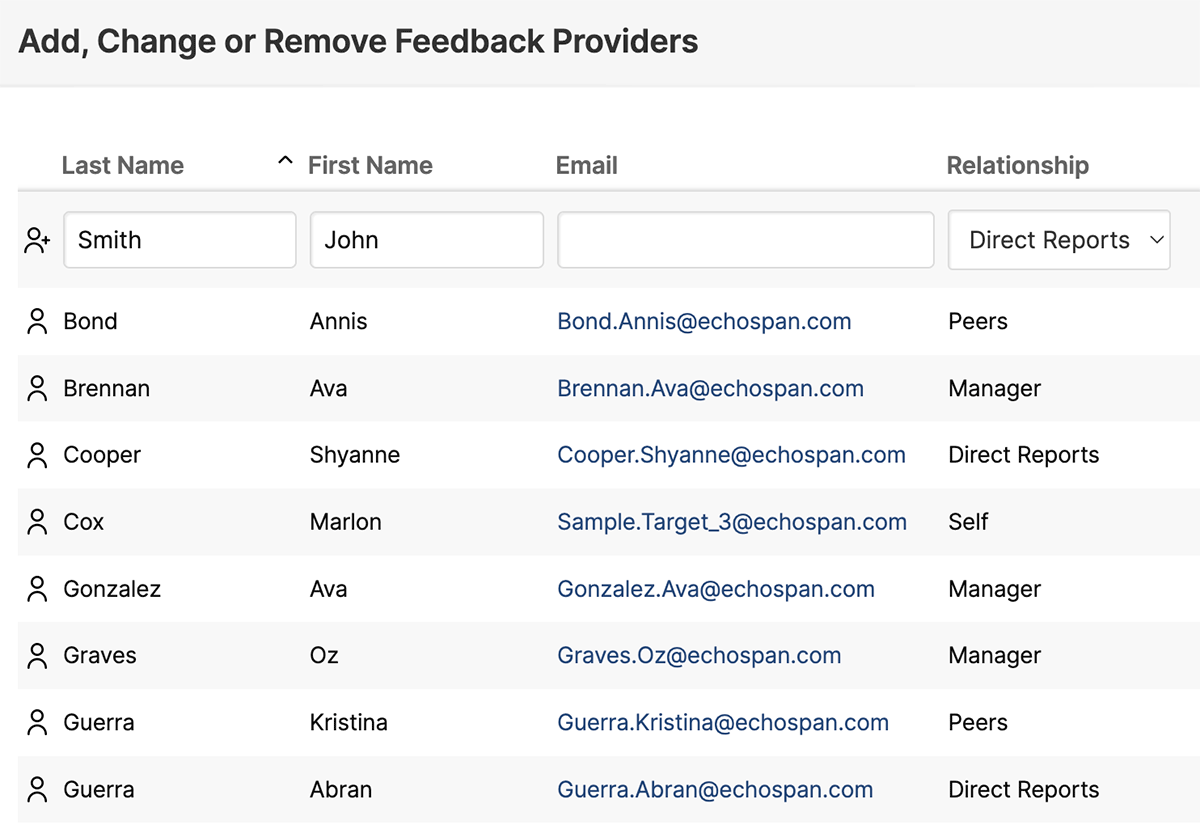Click the person icon in Cox row
The image size is (1200, 826).
[37, 522]
